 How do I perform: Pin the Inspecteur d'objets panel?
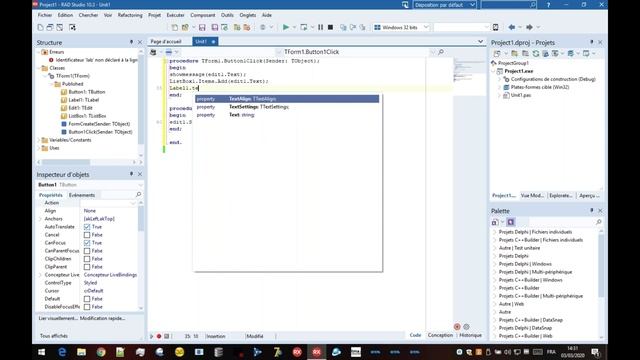[131, 174]
